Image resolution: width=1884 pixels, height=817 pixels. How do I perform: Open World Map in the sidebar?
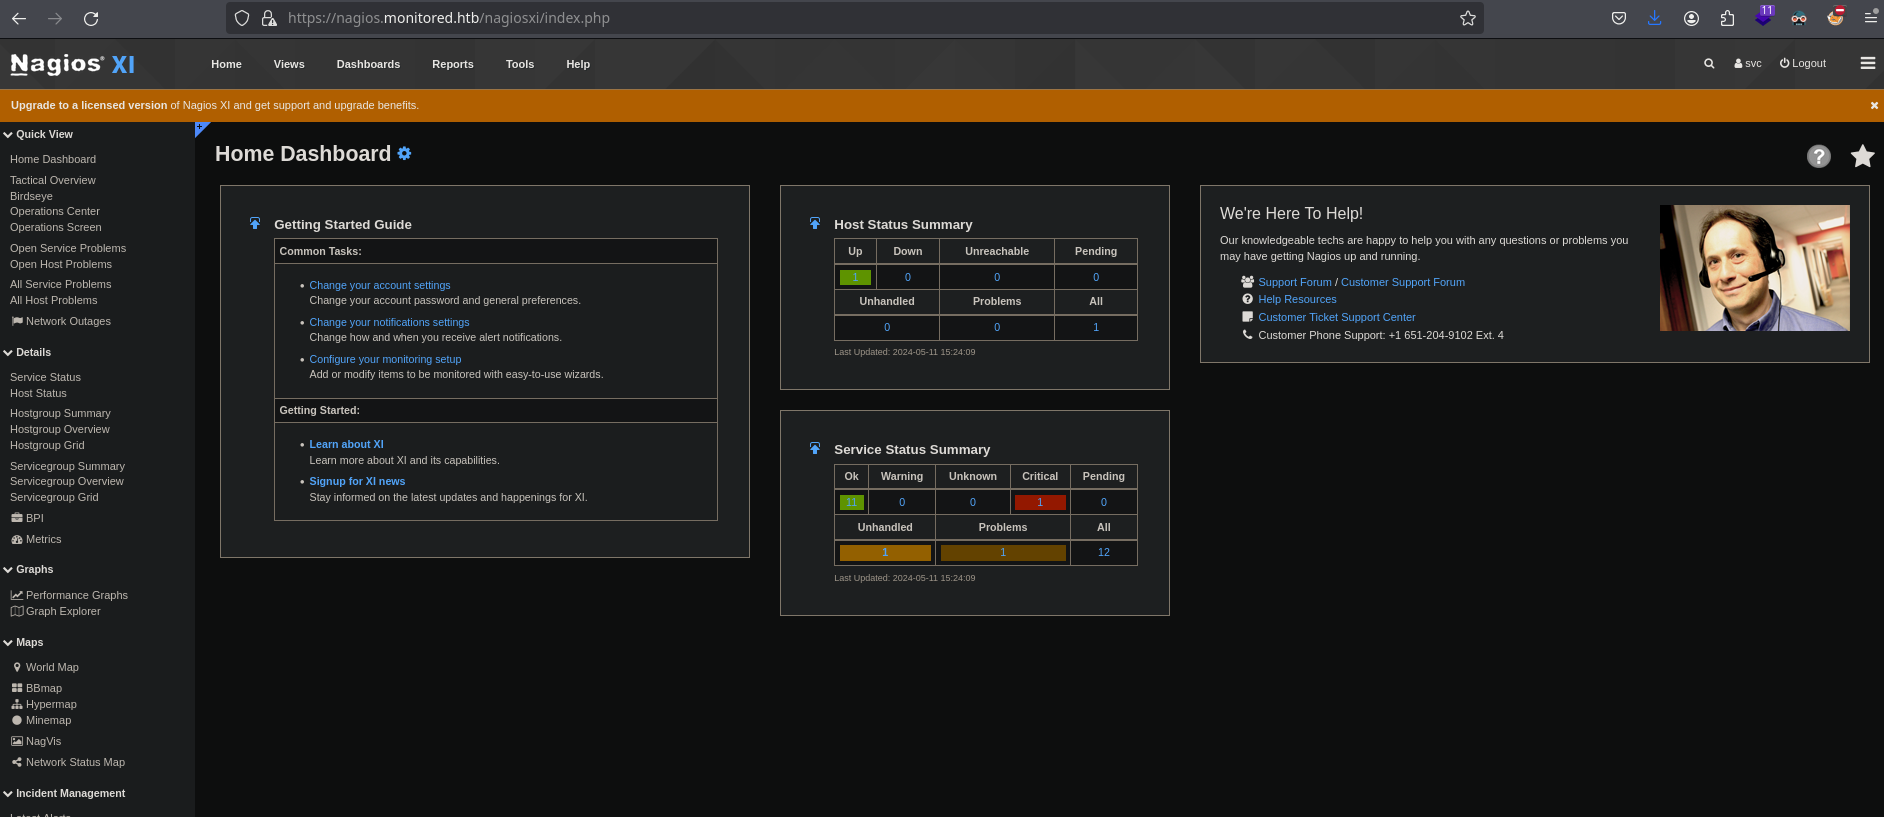click(x=45, y=667)
